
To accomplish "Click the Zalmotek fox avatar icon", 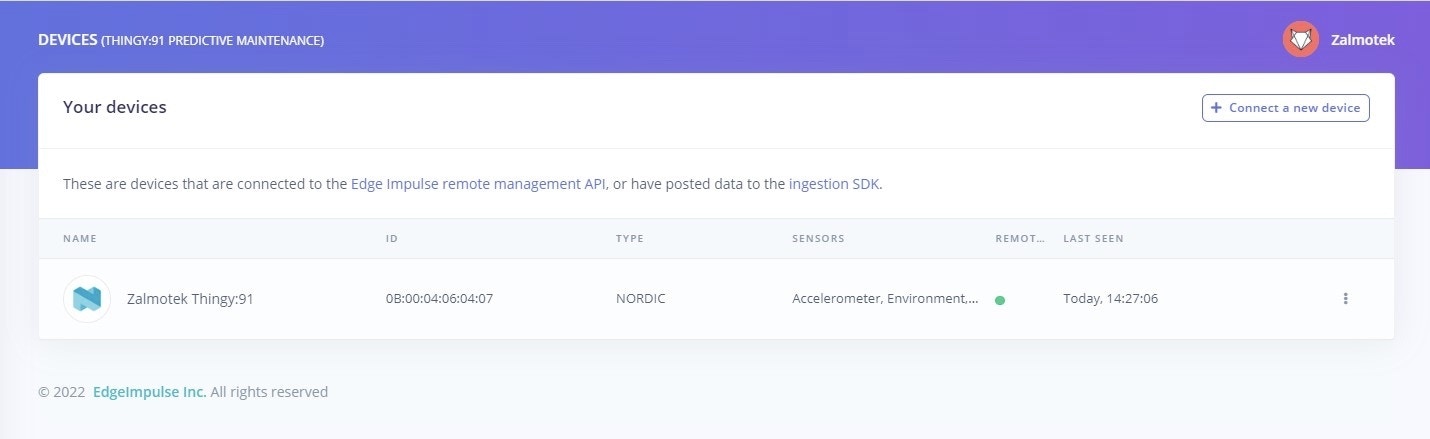I will coord(1301,39).
